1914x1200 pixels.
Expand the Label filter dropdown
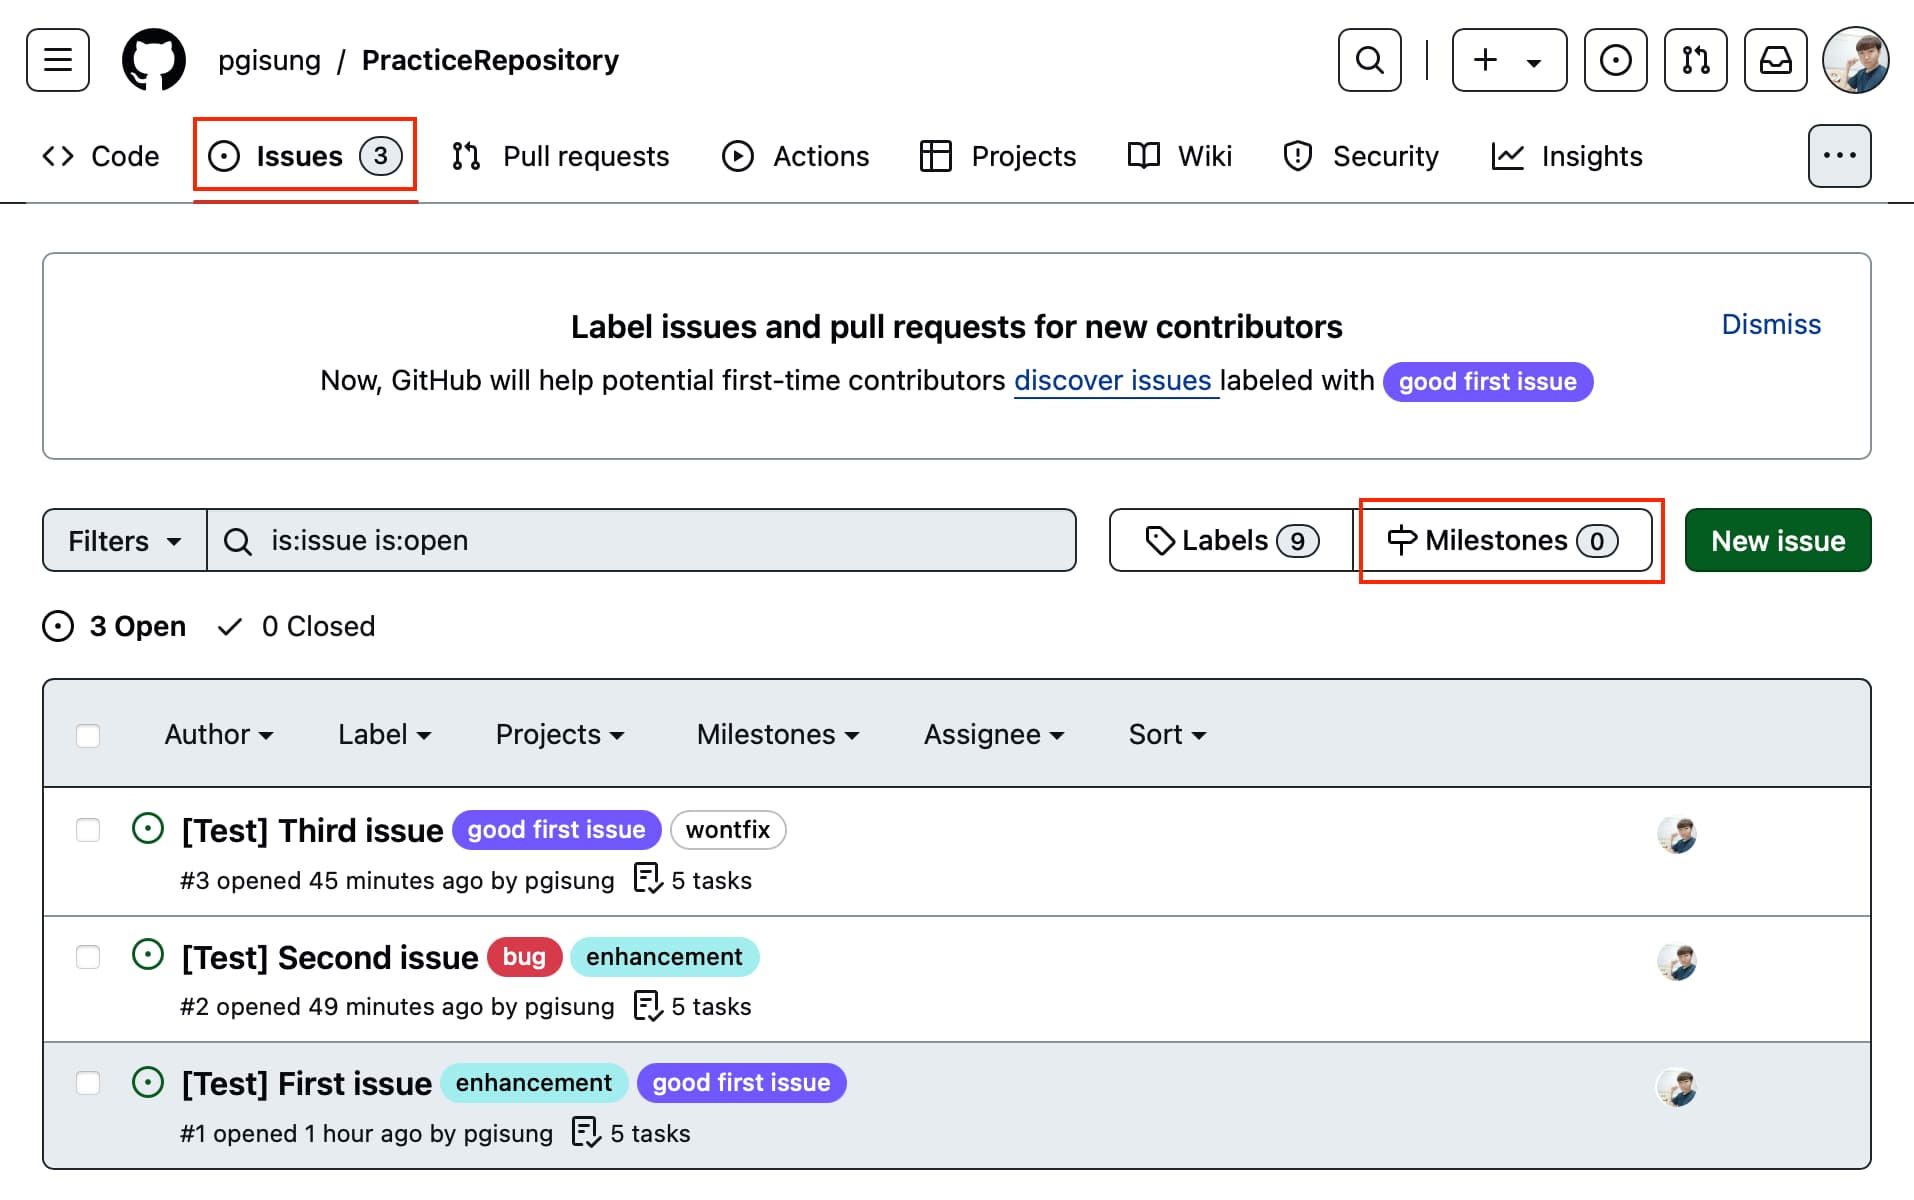pos(385,734)
